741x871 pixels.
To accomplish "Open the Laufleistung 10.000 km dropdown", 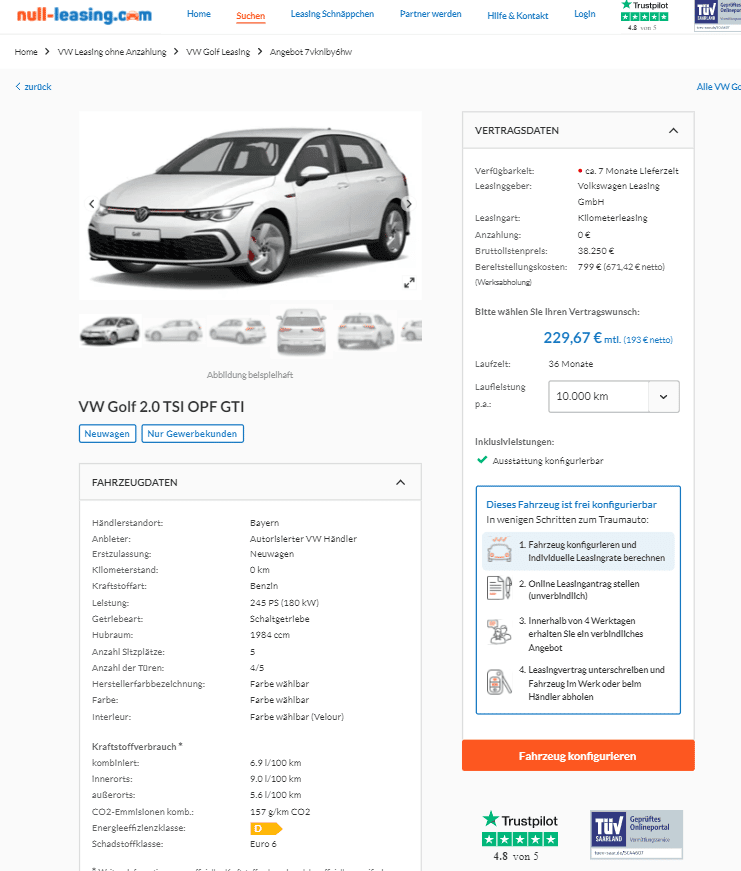I will [614, 397].
